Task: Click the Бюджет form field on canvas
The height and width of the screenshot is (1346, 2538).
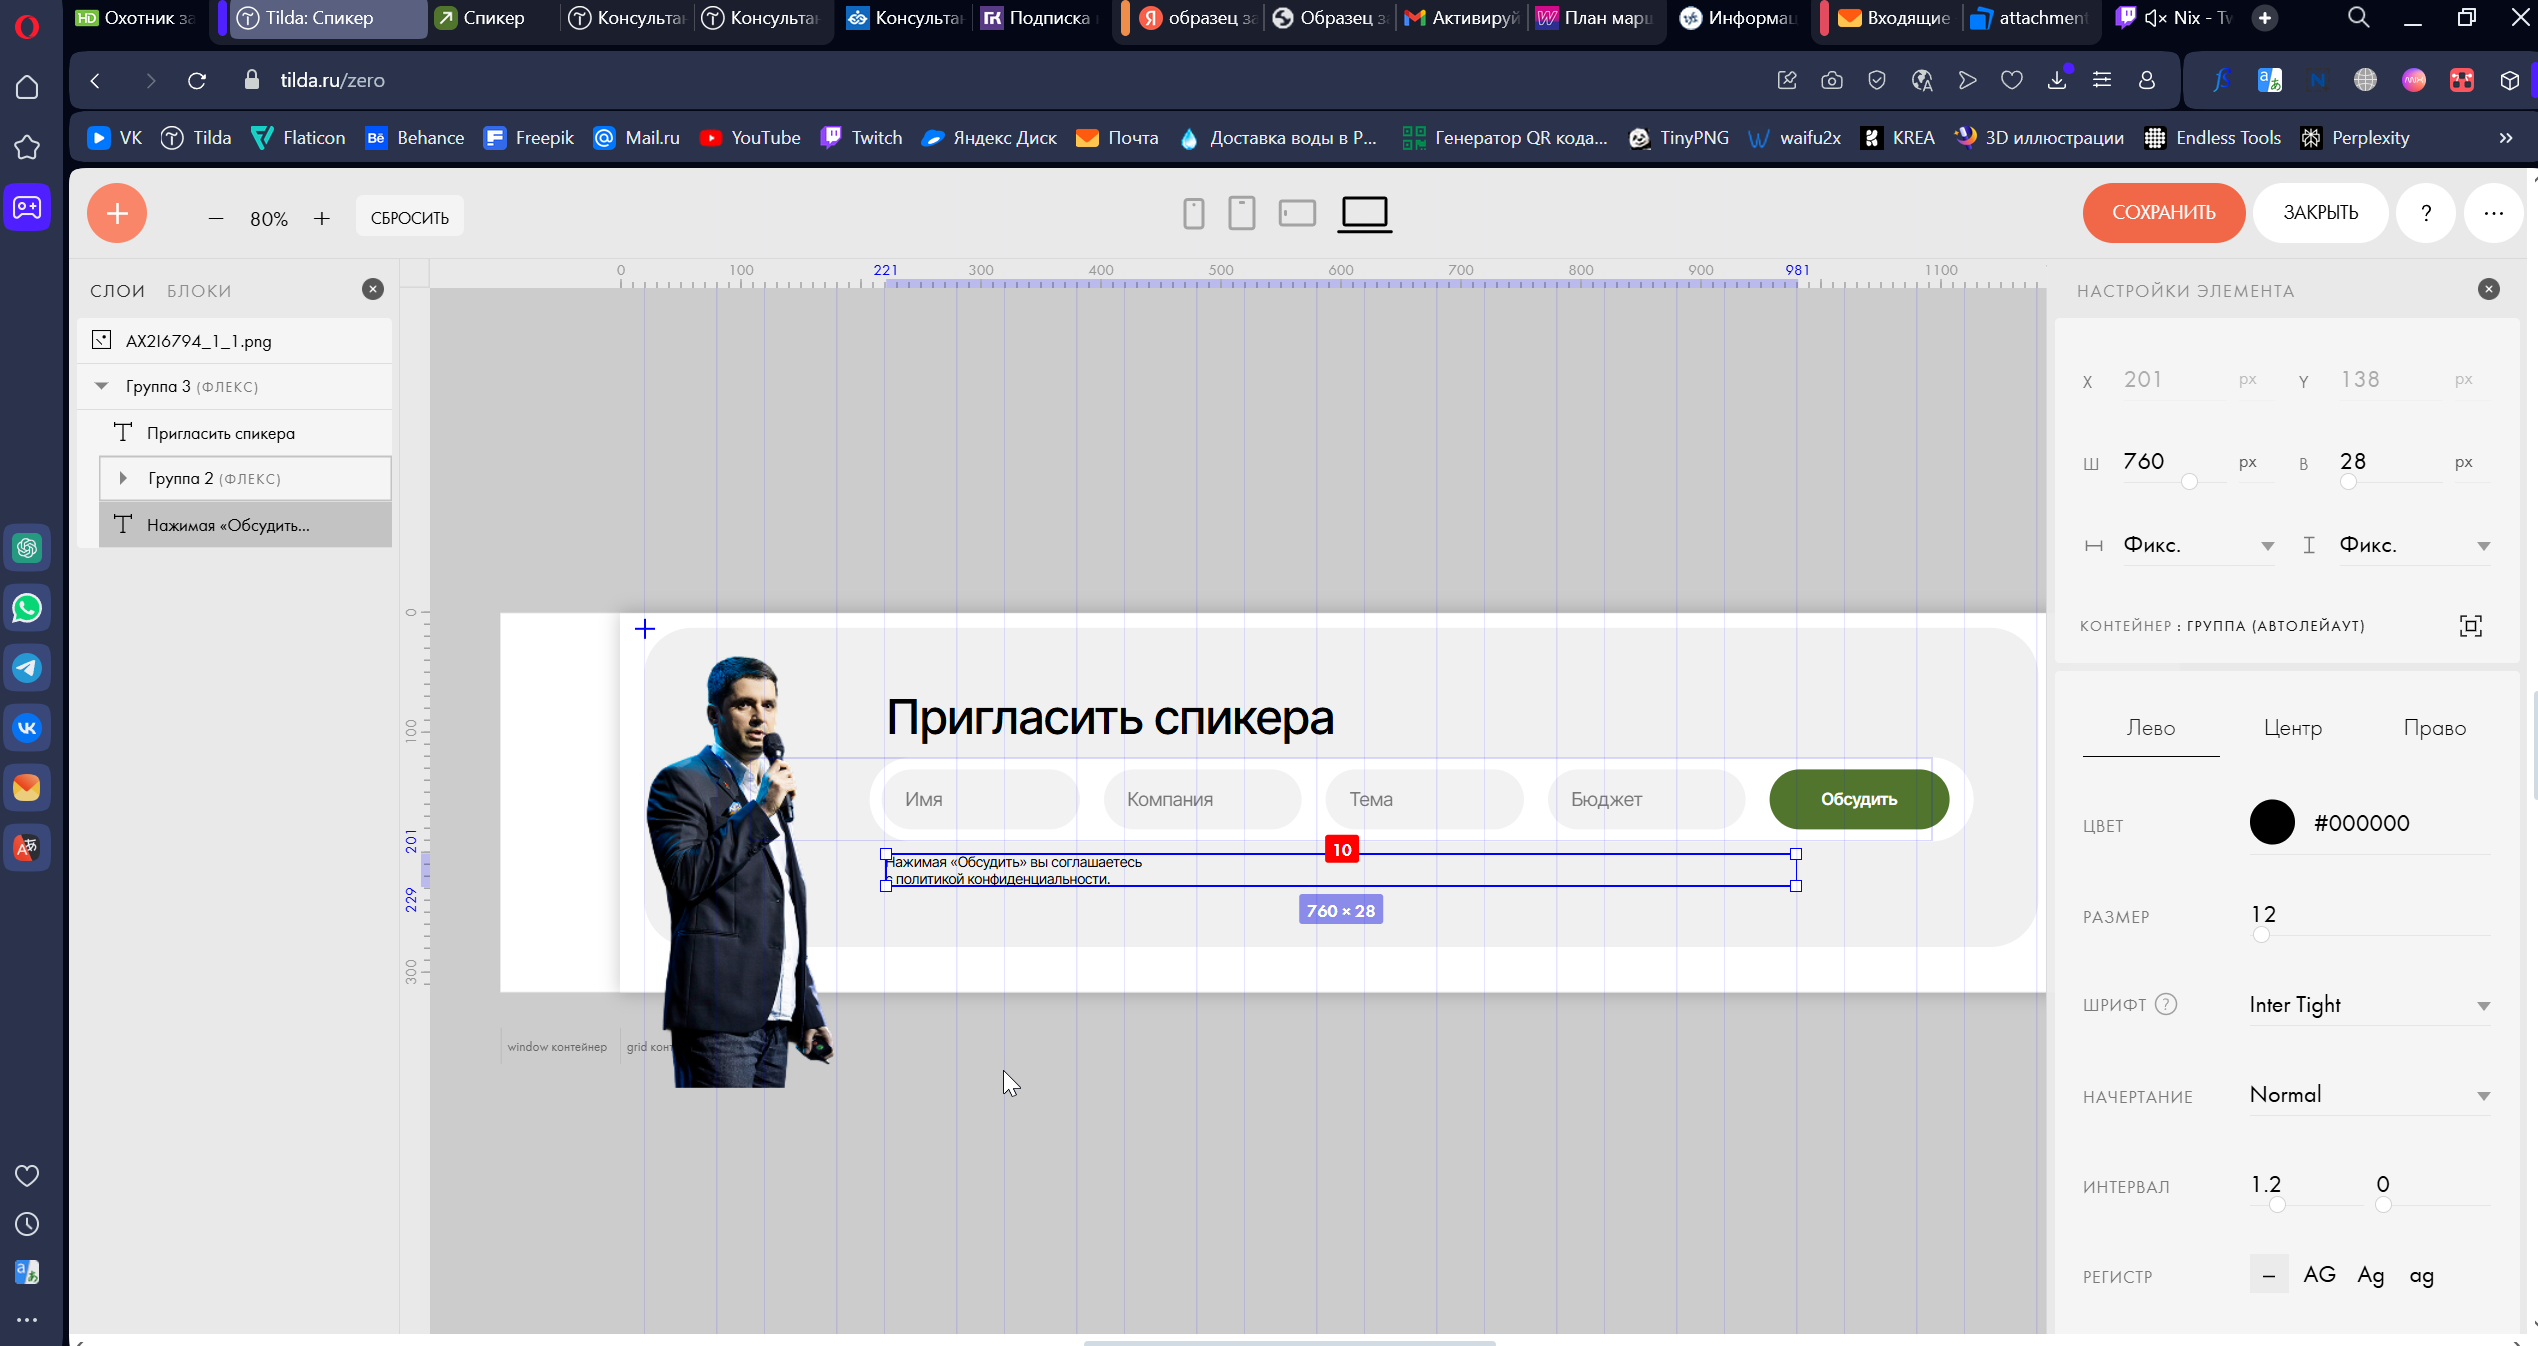Action: pos(1646,799)
